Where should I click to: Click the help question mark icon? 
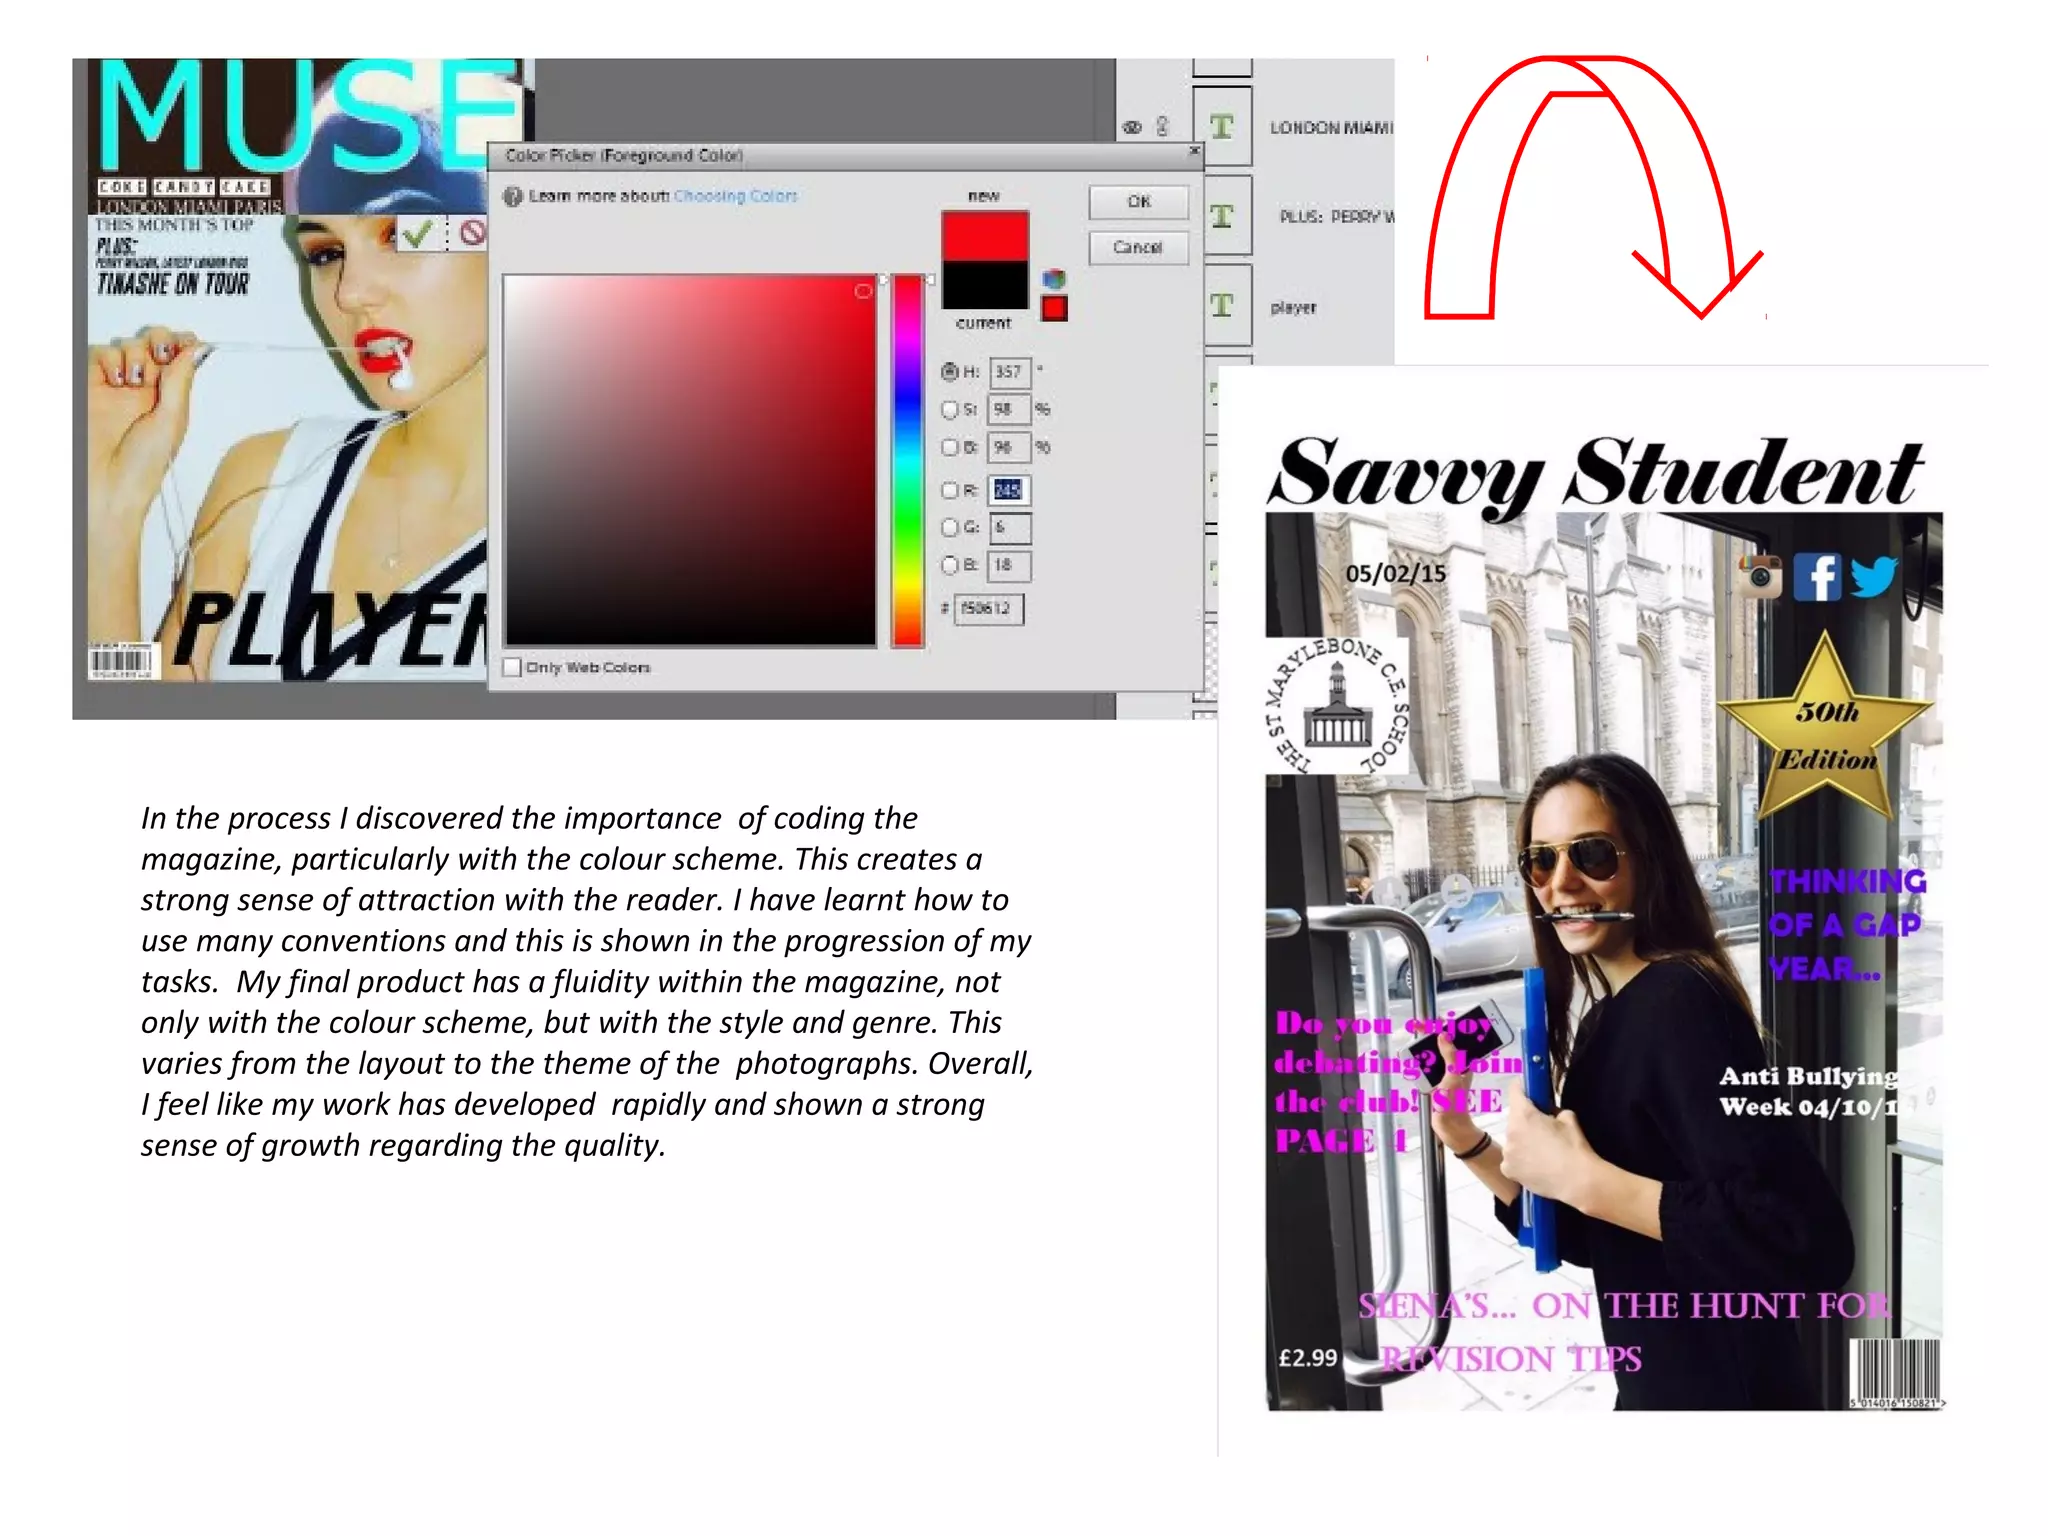click(x=513, y=197)
